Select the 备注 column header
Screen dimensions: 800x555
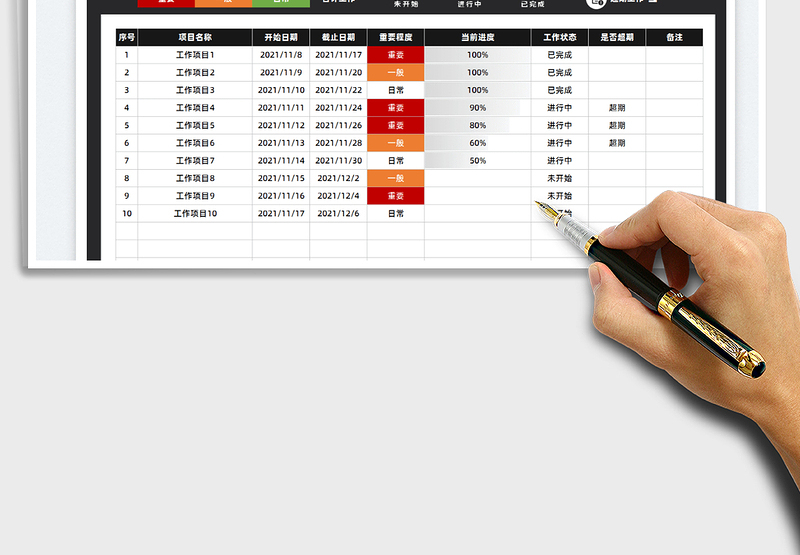(x=674, y=37)
